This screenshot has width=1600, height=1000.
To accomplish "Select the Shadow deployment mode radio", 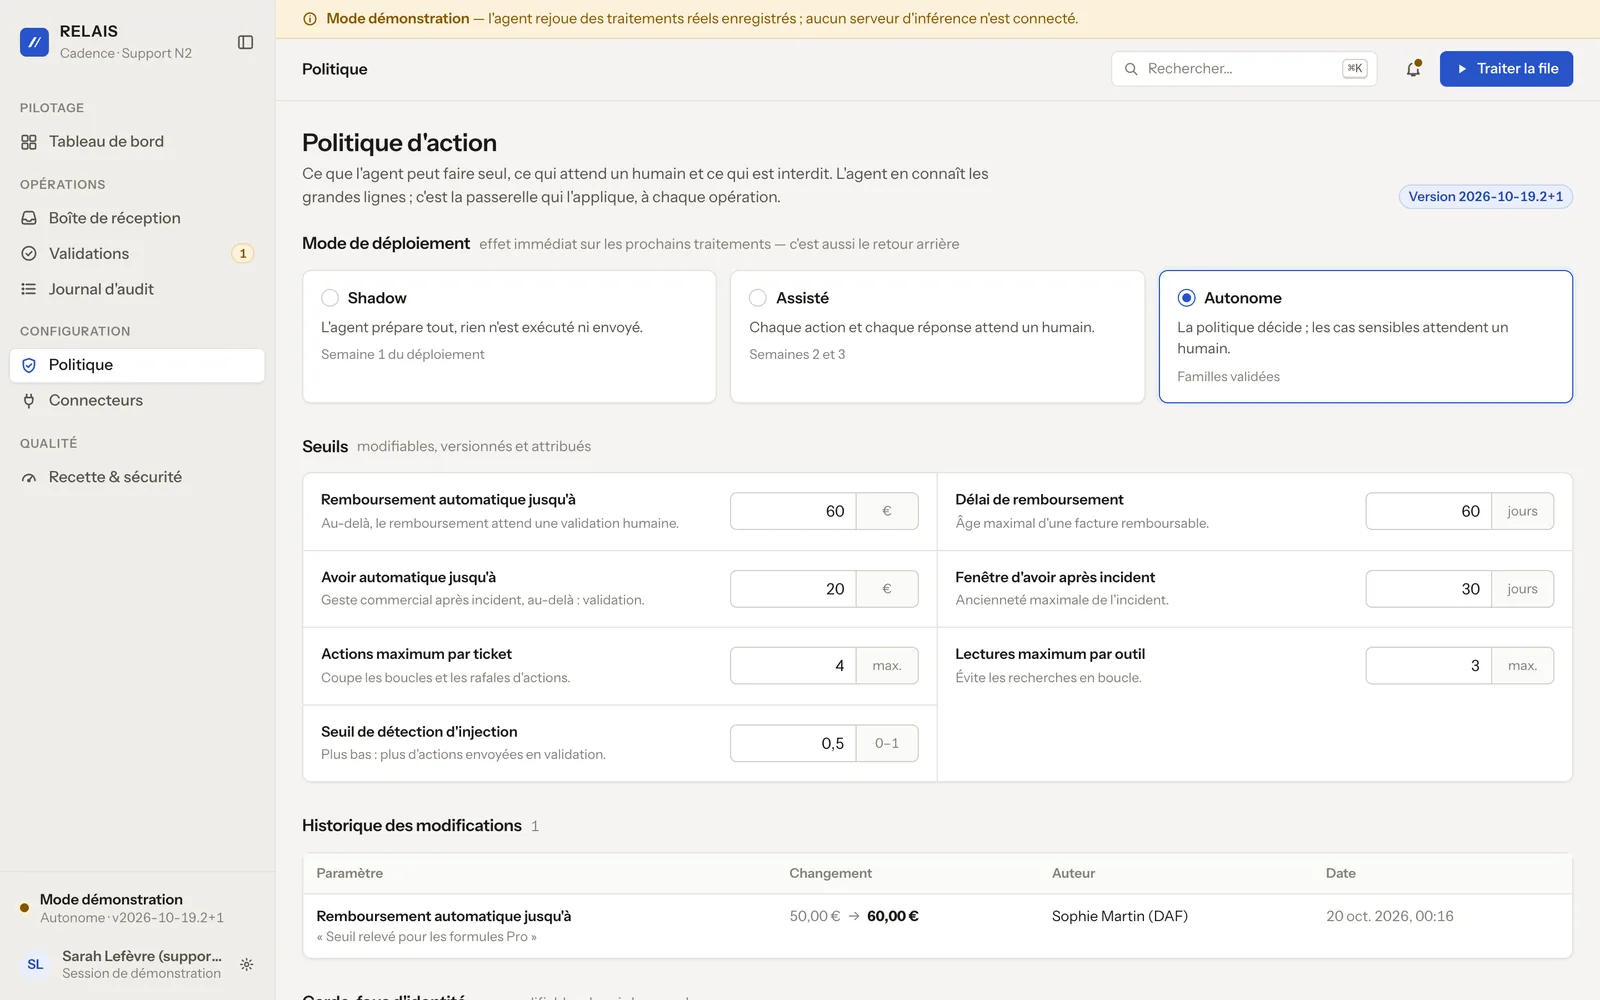I will pos(330,298).
